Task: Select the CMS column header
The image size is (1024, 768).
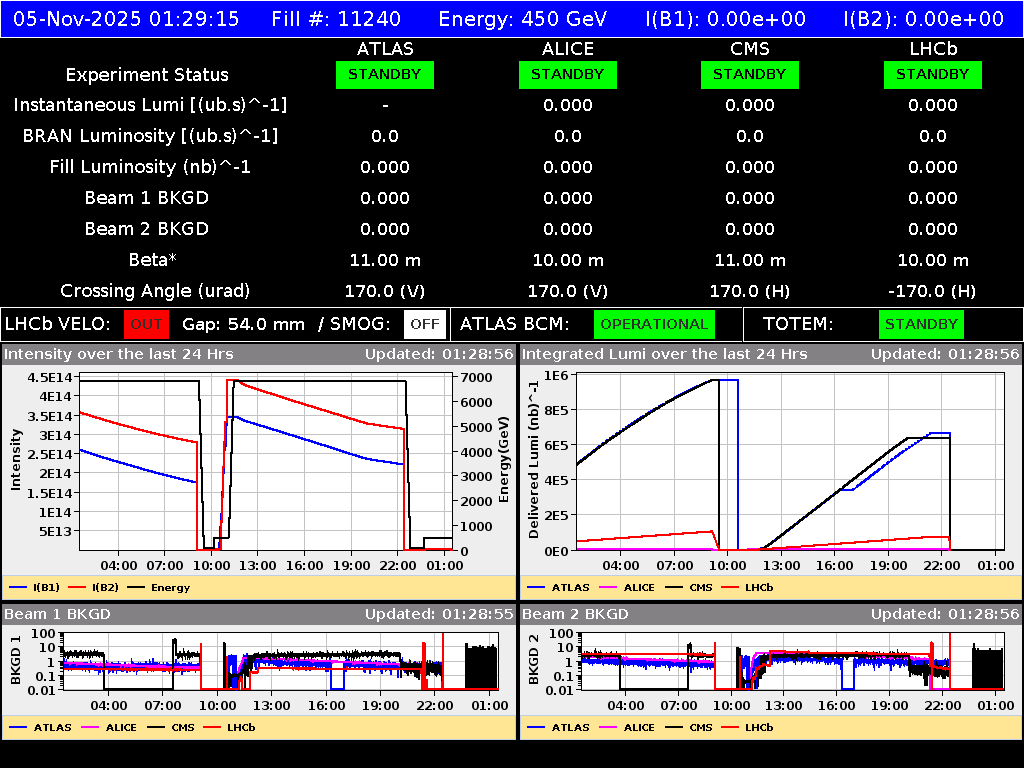Action: pyautogui.click(x=751, y=48)
